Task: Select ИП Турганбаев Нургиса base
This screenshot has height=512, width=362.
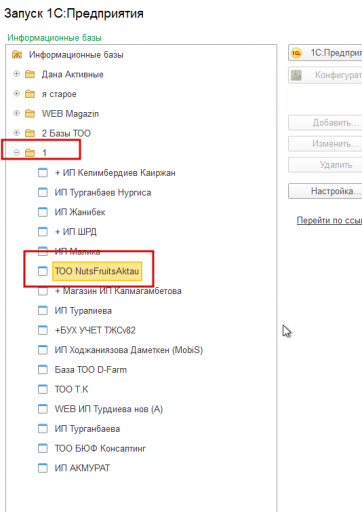Action: click(x=103, y=192)
